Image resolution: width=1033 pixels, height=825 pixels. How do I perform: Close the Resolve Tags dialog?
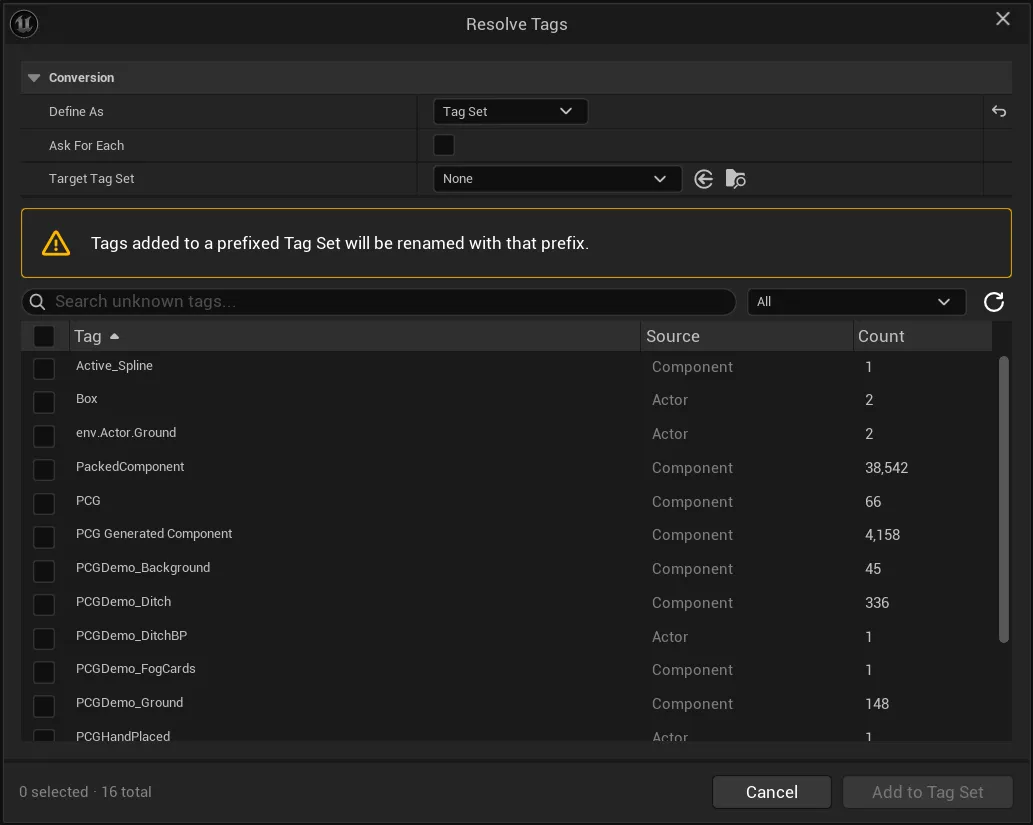coord(1003,18)
